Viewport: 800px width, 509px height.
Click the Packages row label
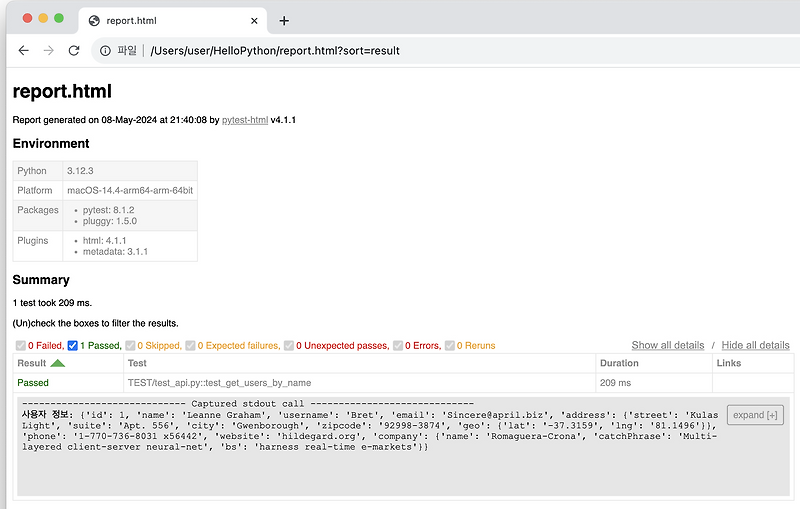click(x=38, y=210)
